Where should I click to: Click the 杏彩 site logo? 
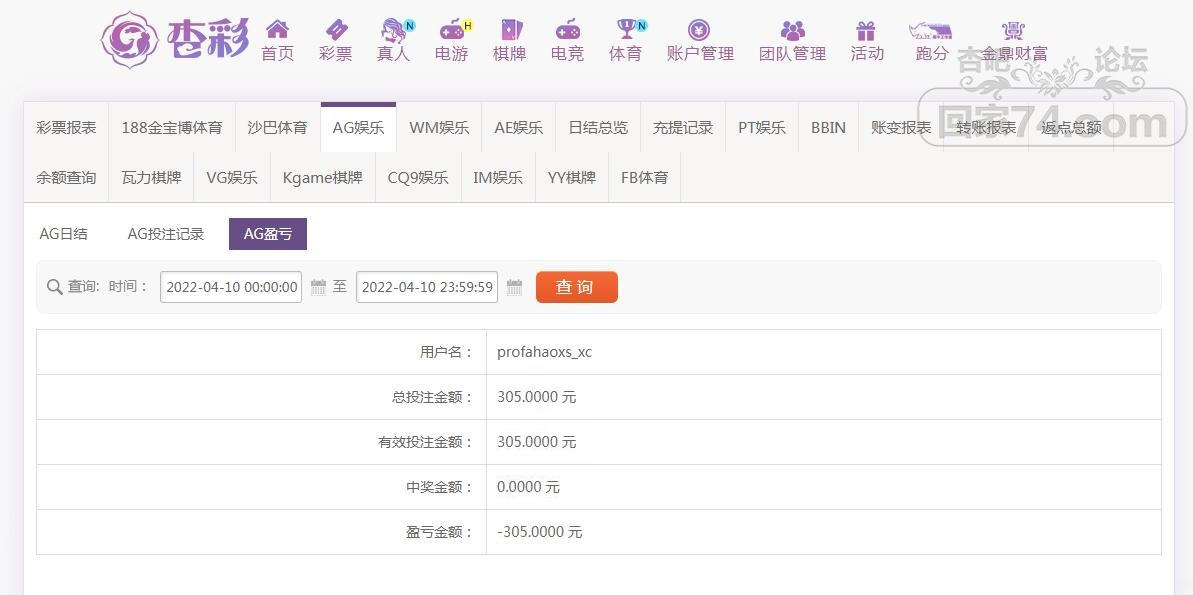(x=175, y=40)
